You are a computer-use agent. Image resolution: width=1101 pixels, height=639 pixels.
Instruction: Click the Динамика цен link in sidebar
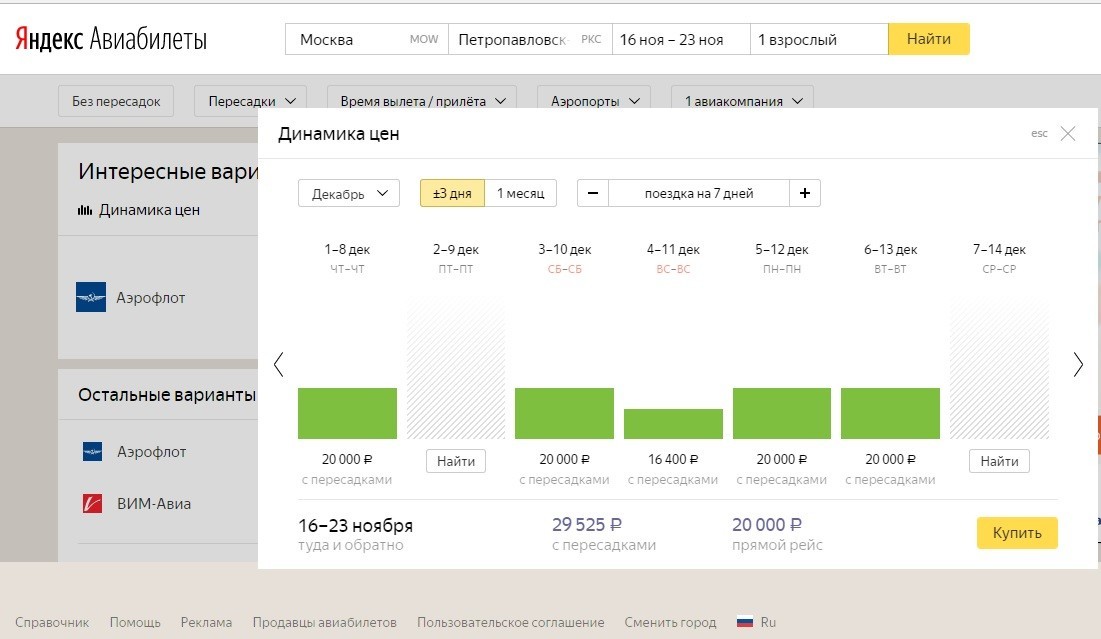[149, 210]
